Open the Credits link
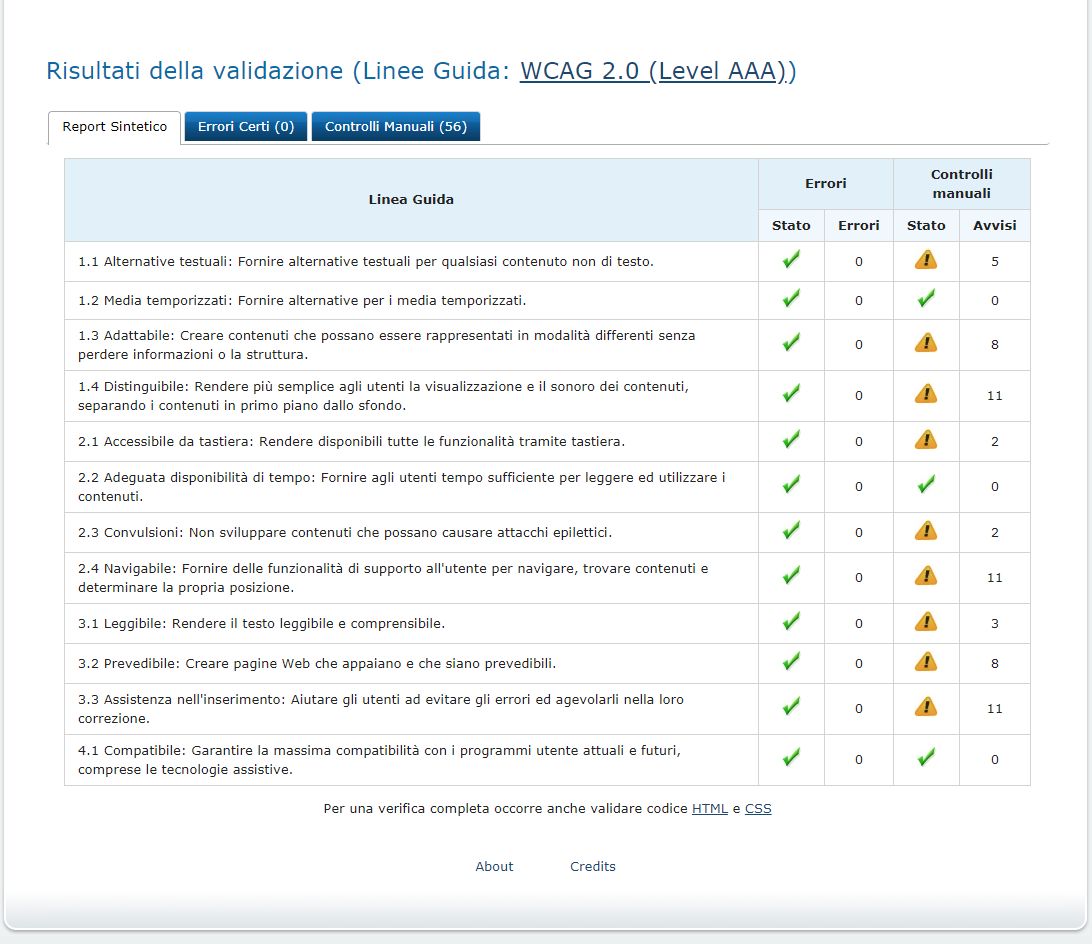Screen dimensions: 1092x944 [x=593, y=866]
